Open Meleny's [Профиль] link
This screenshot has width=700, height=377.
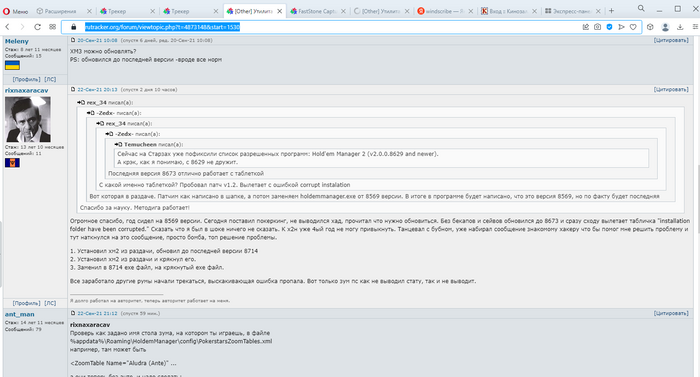pyautogui.click(x=26, y=79)
